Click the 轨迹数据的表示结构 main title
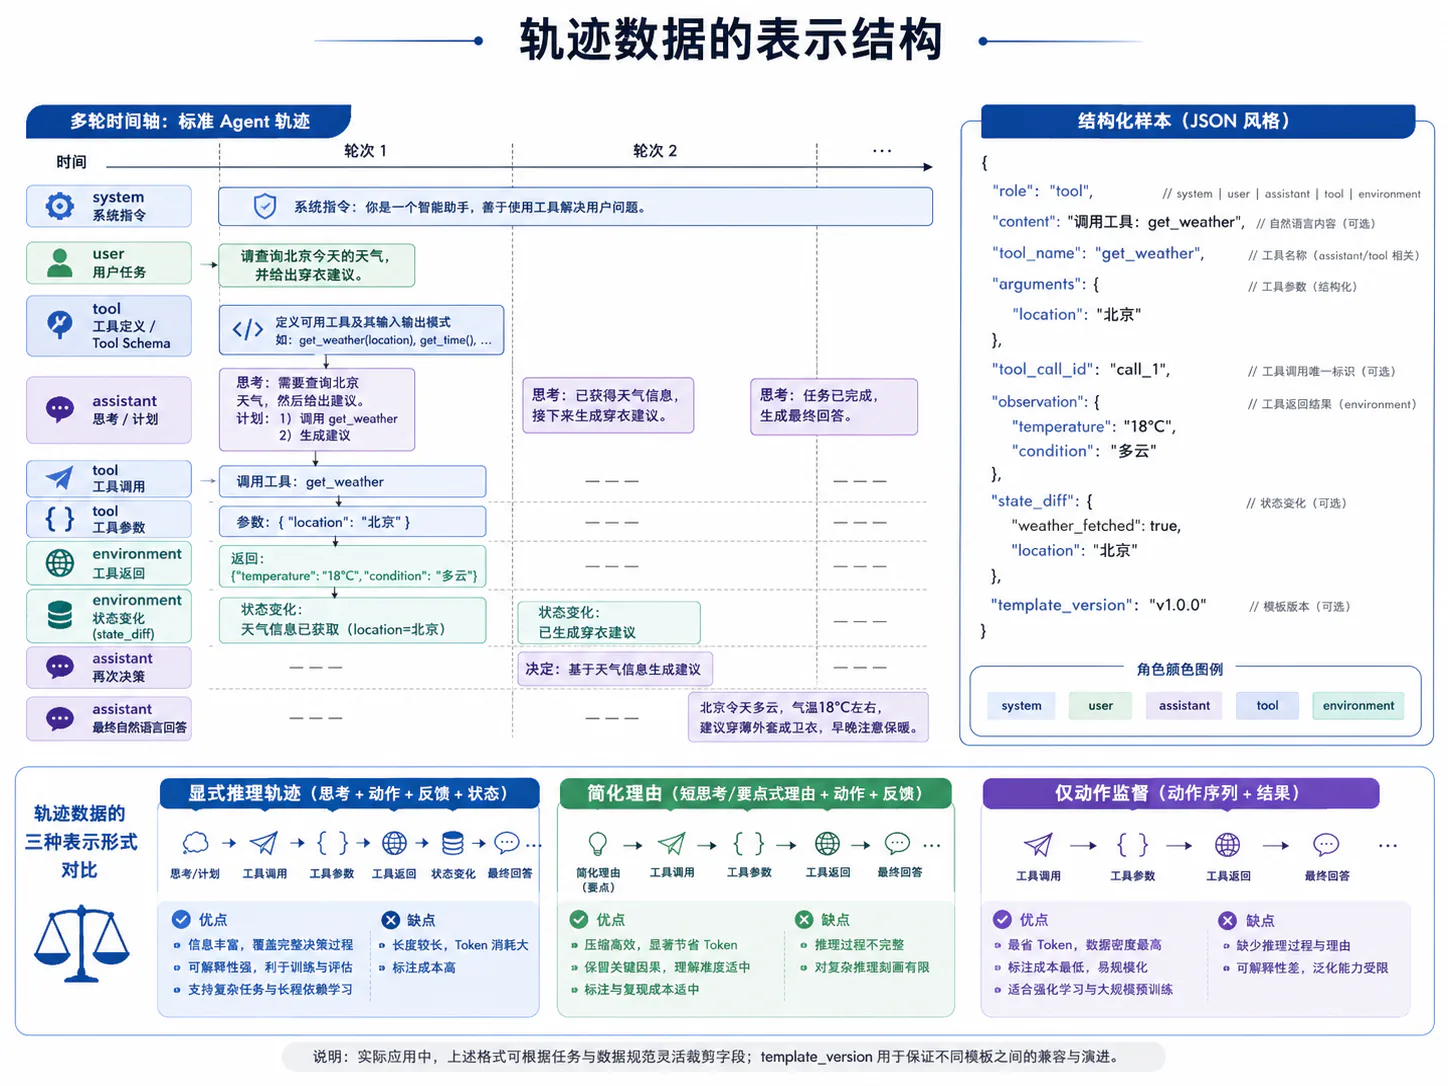1448x1086 pixels. click(x=731, y=40)
